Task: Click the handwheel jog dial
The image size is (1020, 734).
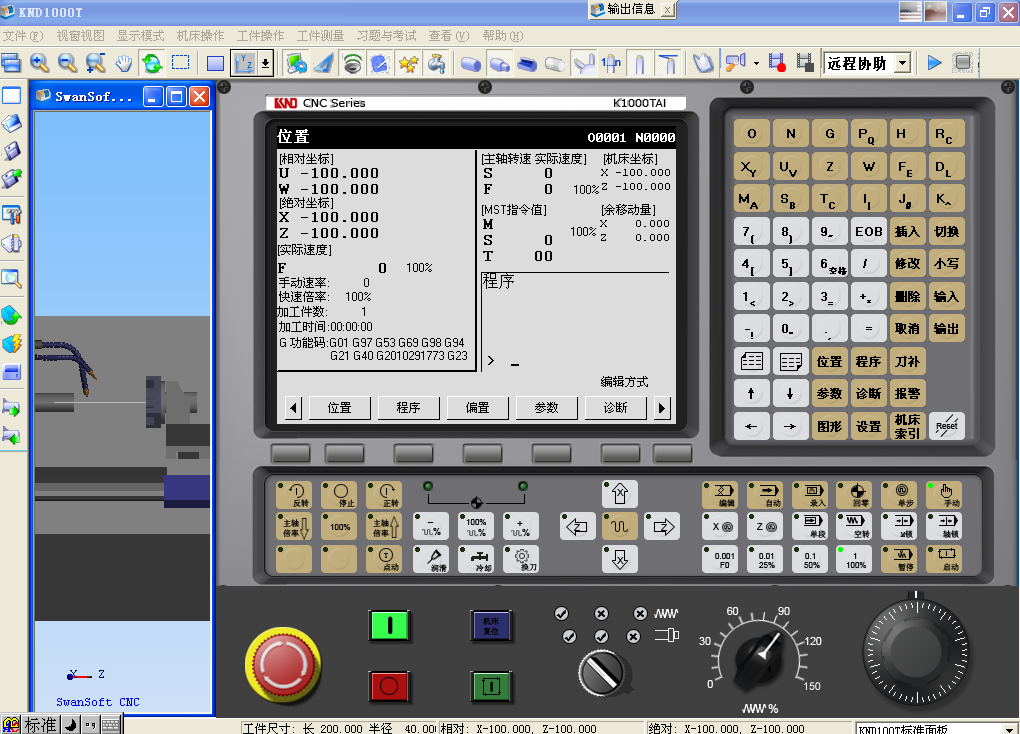Action: tap(916, 651)
